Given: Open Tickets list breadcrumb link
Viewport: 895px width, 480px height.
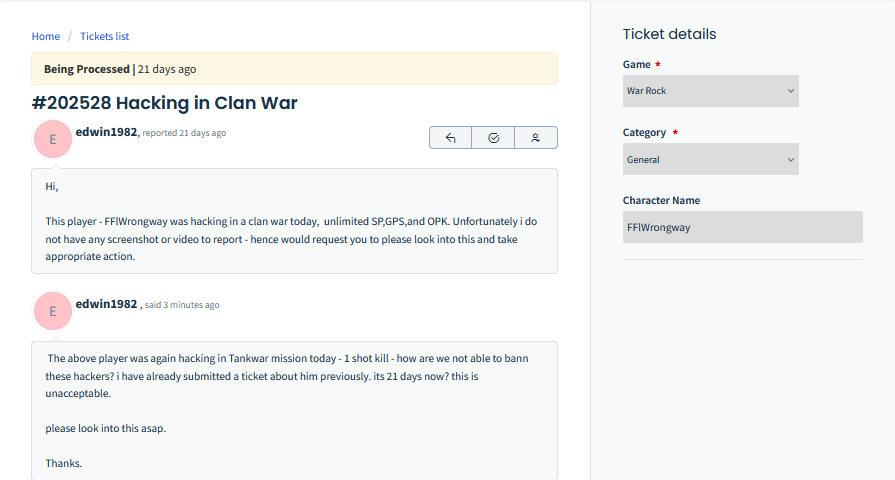Looking at the screenshot, I should point(105,37).
